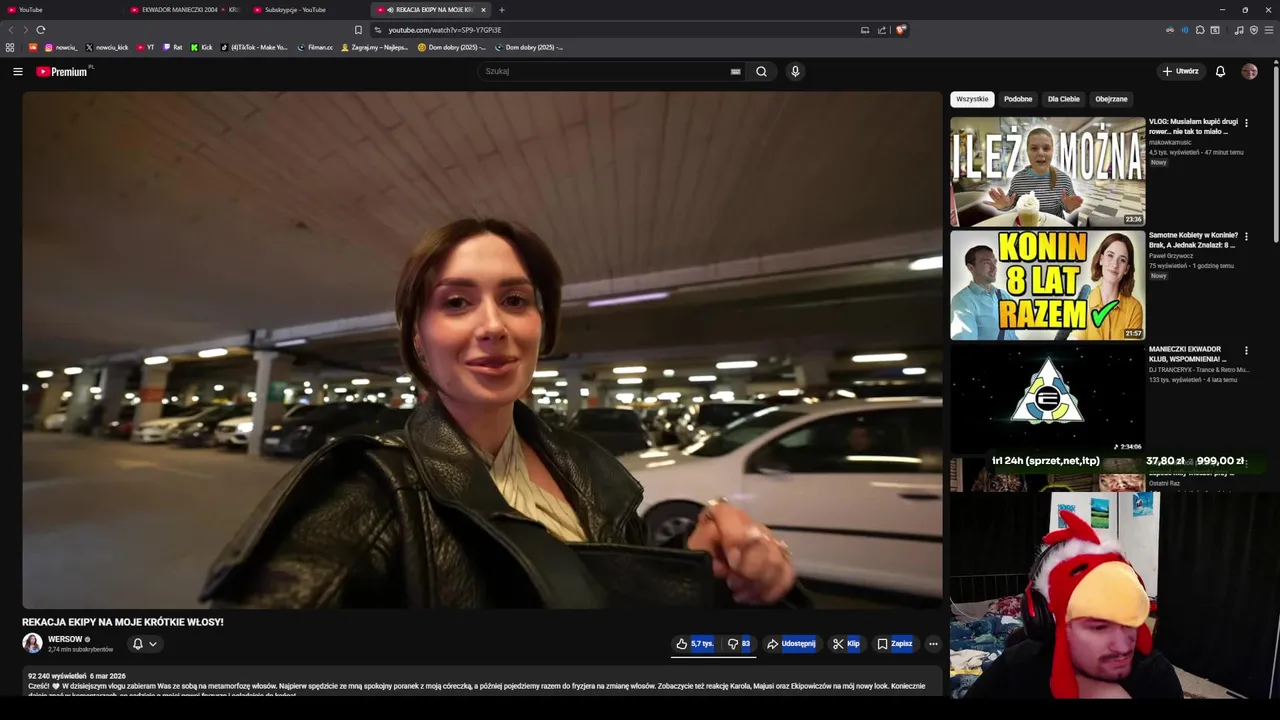Open the options menu for the VLOG rower video
The width and height of the screenshot is (1280, 720).
pos(1246,123)
